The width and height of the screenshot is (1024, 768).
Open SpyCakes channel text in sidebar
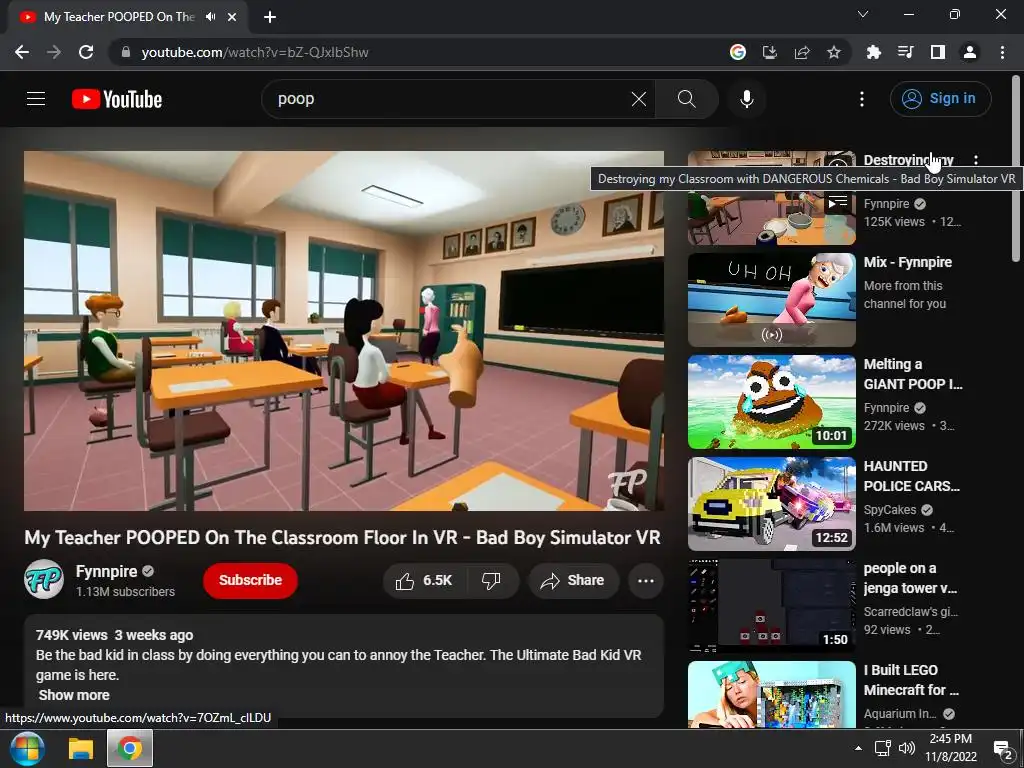click(x=889, y=509)
